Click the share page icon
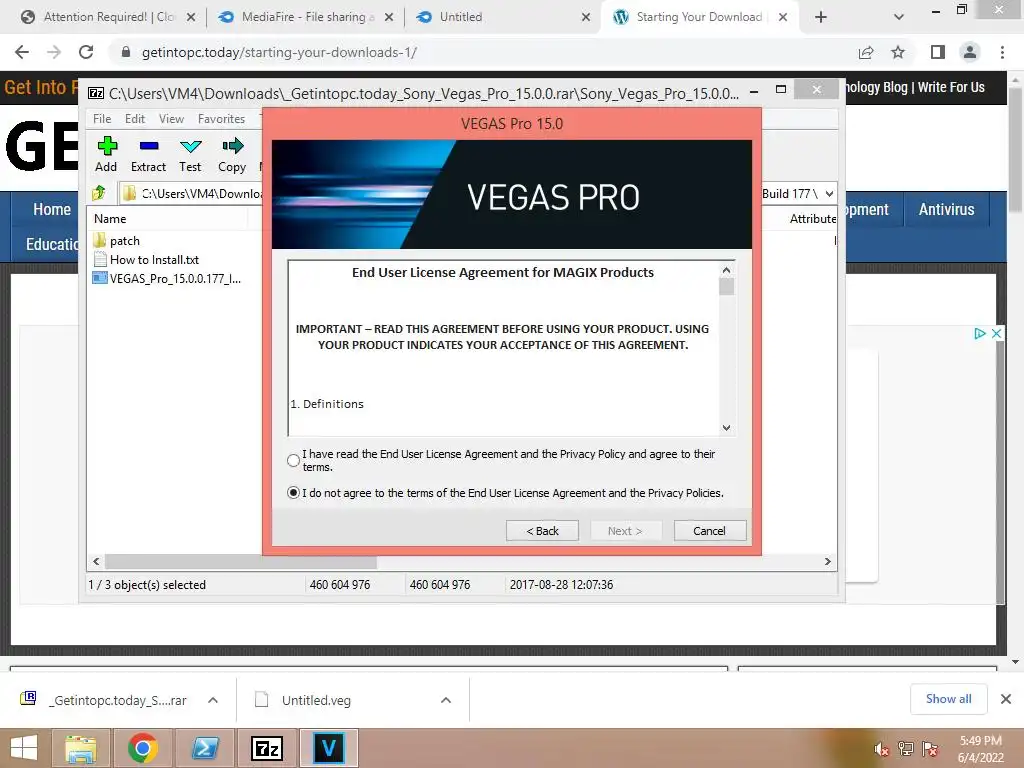The image size is (1024, 768). (866, 52)
